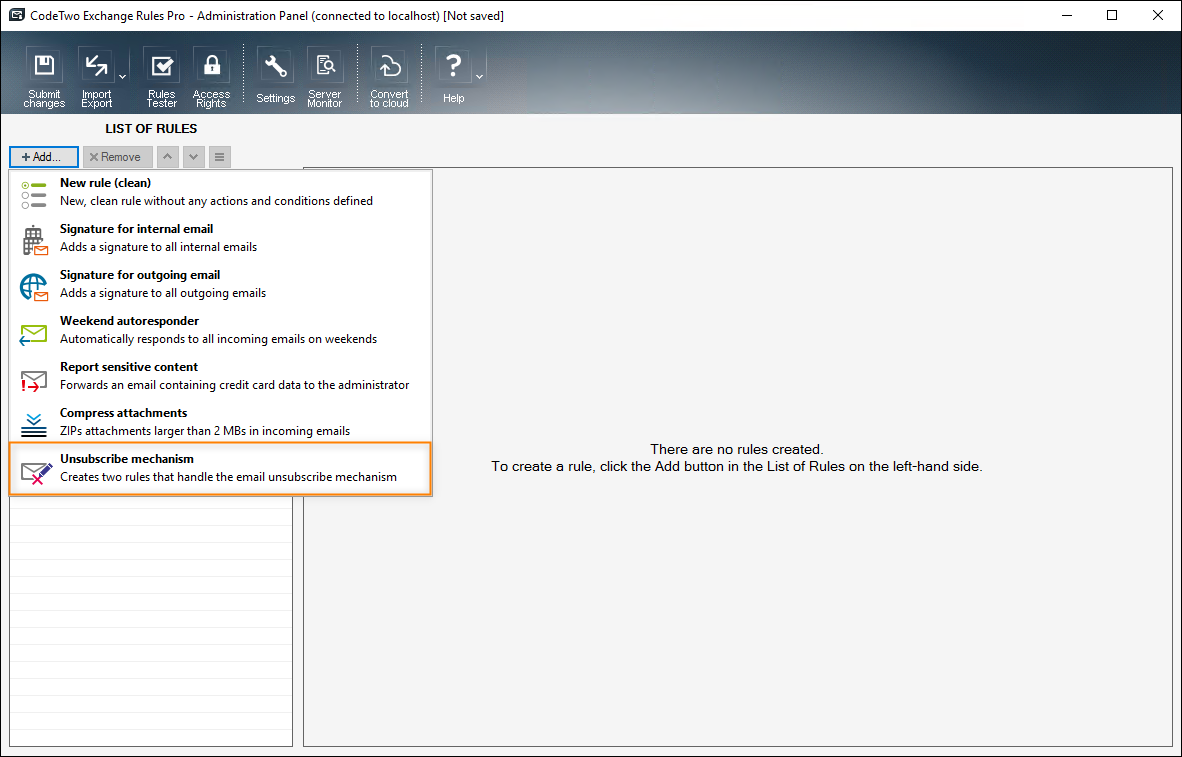Open the Server Monitor
Image resolution: width=1182 pixels, height=757 pixels.
(x=325, y=78)
